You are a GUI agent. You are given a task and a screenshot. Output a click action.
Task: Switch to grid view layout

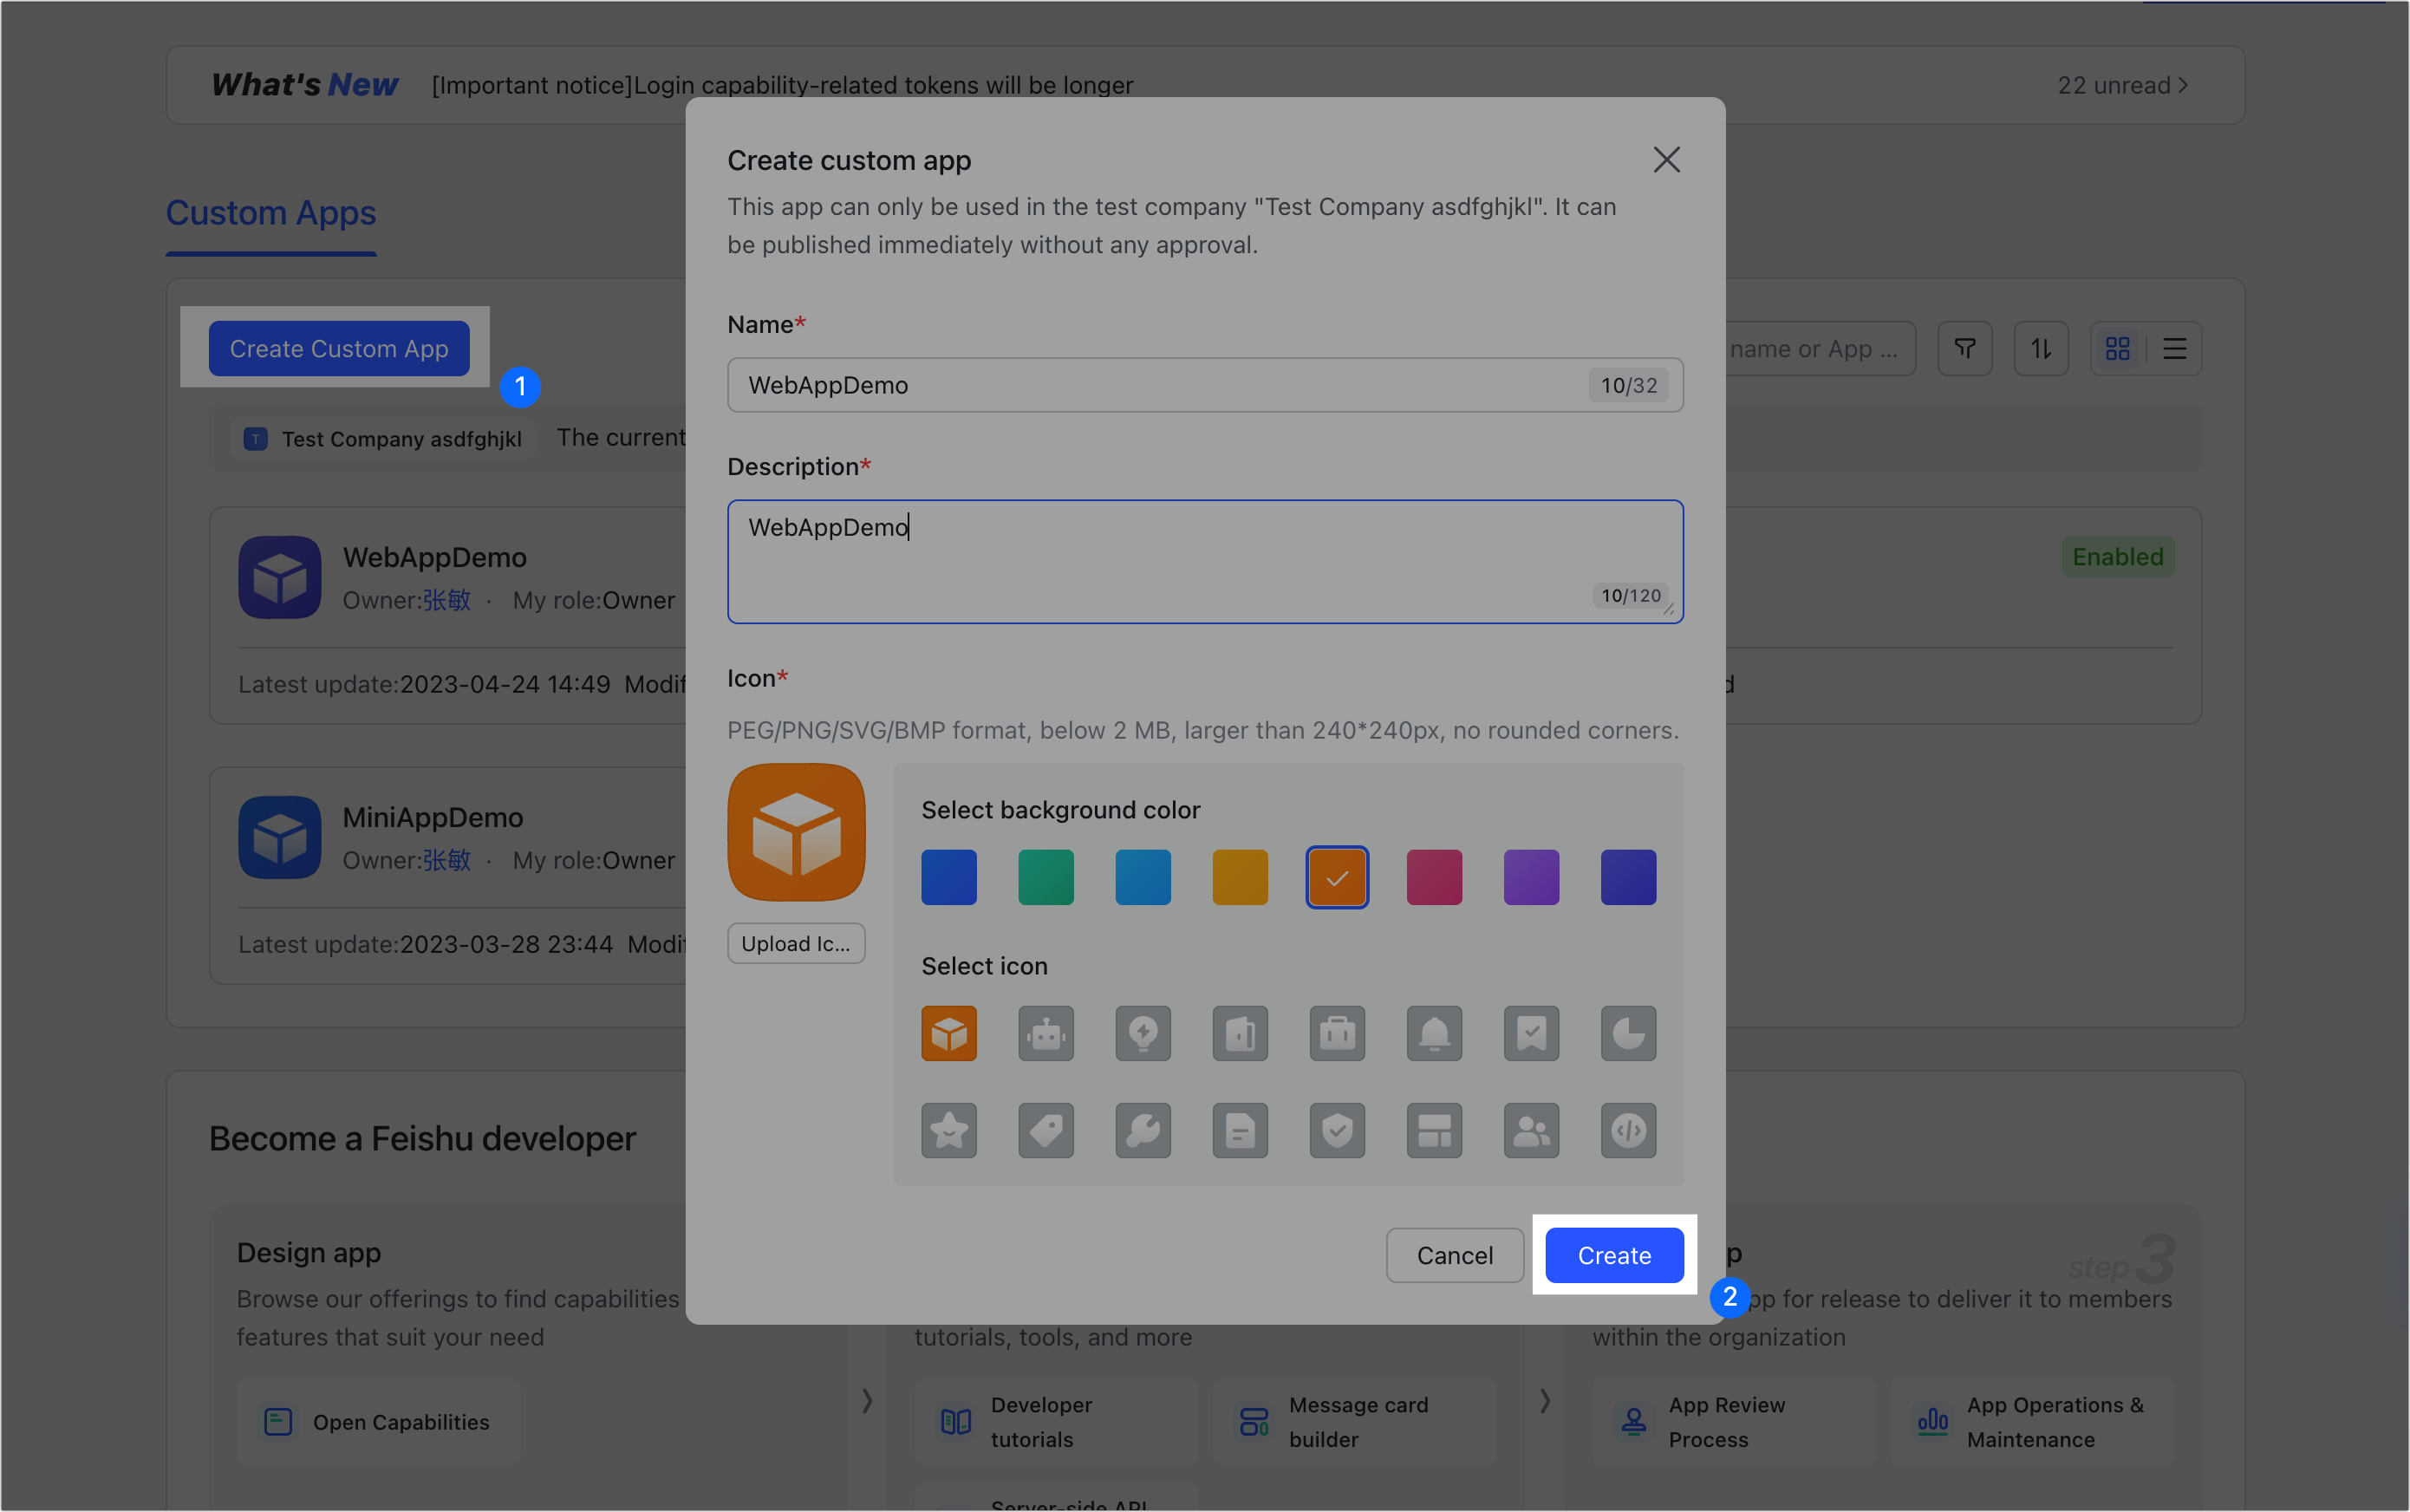(2118, 349)
